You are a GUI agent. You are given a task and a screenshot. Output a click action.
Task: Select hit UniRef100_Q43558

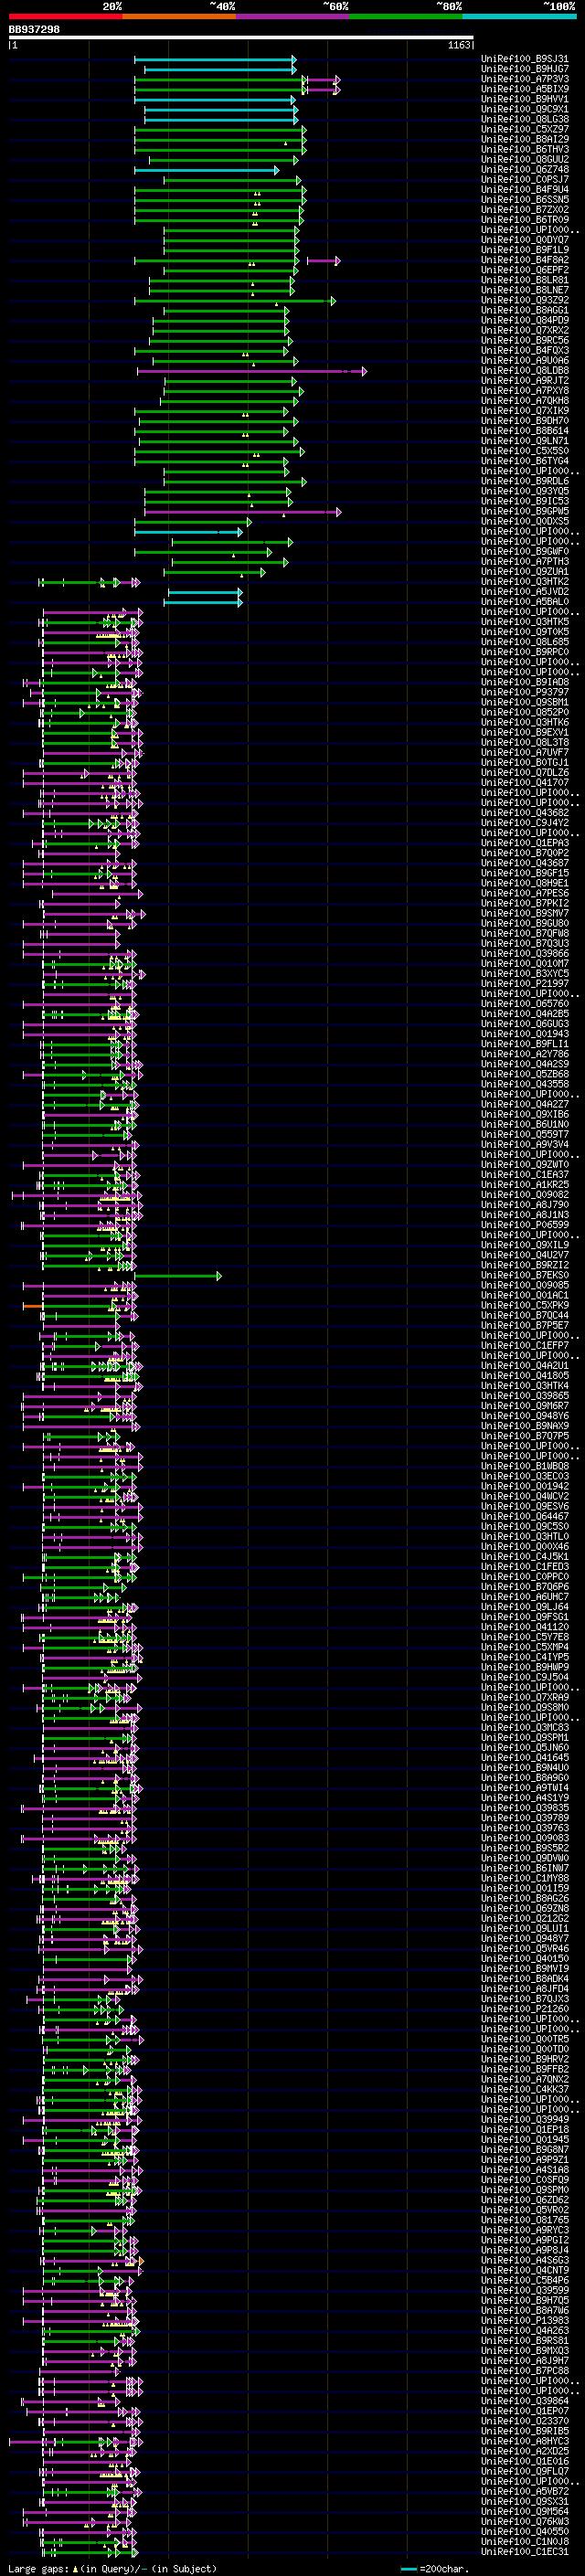[x=525, y=1084]
